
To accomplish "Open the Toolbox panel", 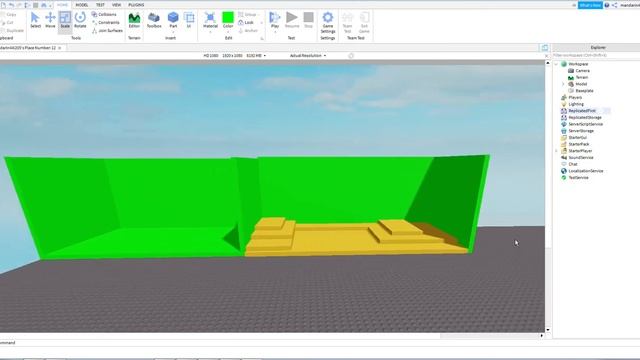I will (x=154, y=20).
